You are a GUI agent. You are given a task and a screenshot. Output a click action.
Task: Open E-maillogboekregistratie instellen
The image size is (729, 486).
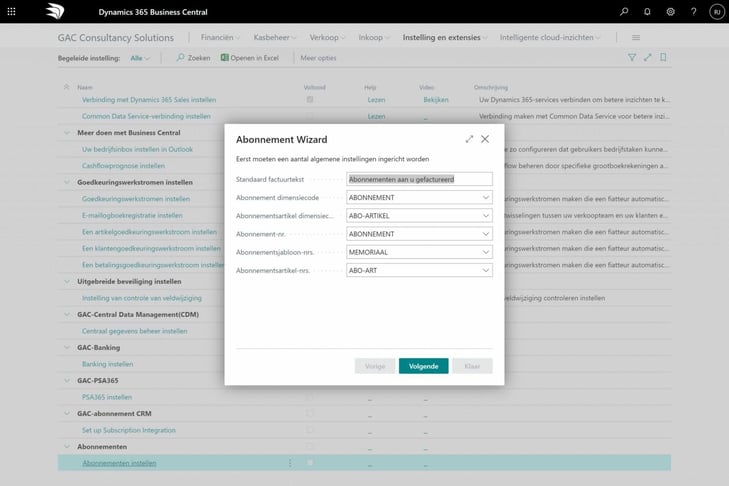click(132, 215)
